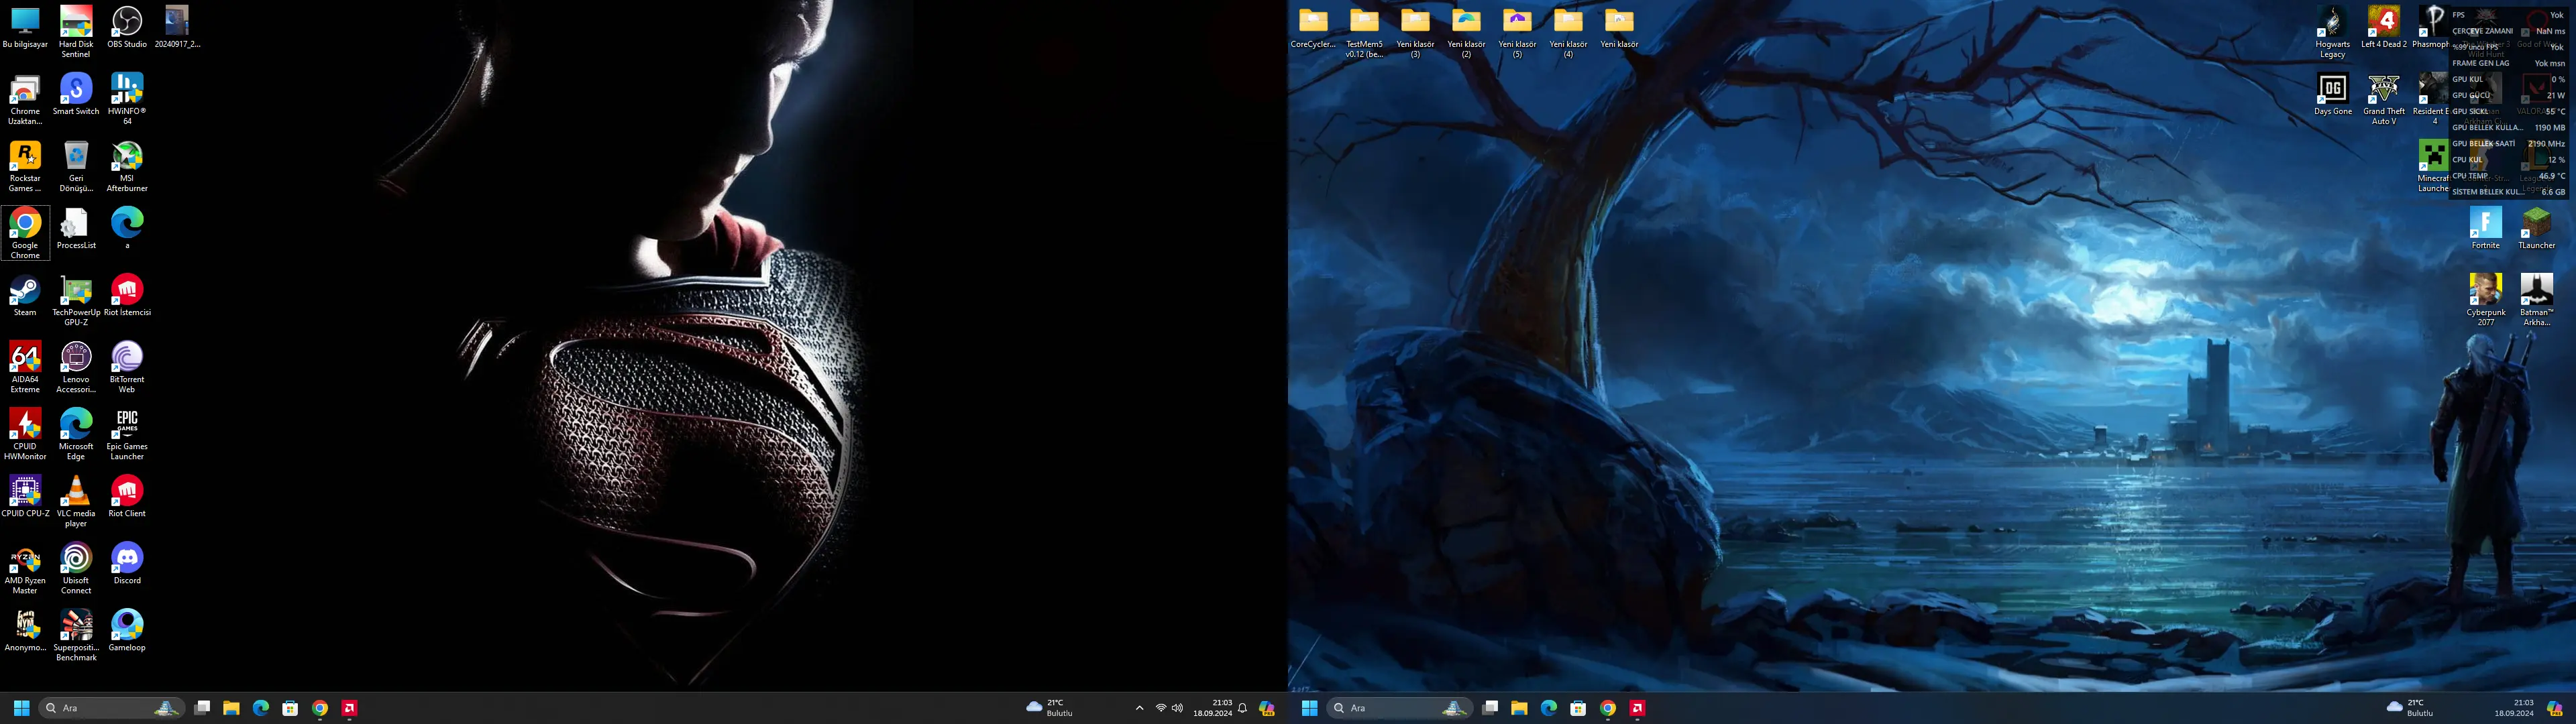This screenshot has width=2576, height=724.
Task: Select the OBS Studio desktop shortcut
Action: [x=127, y=28]
